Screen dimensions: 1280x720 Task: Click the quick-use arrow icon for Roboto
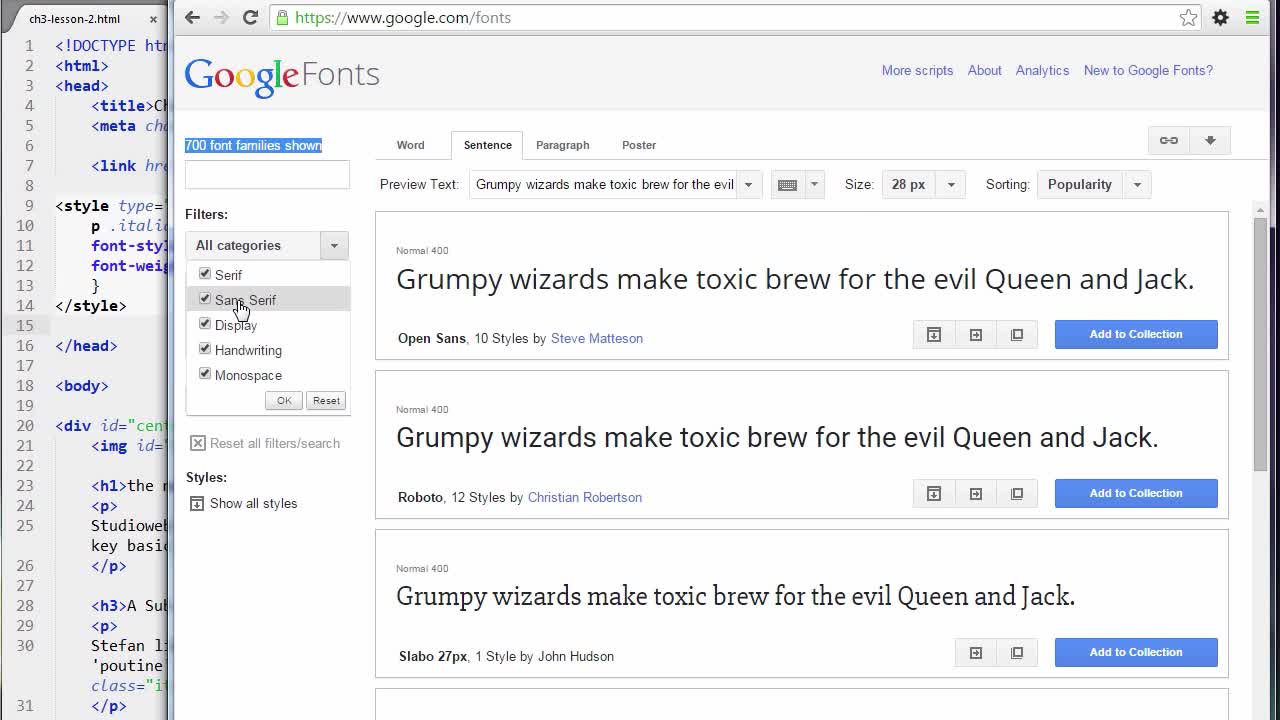coord(976,494)
